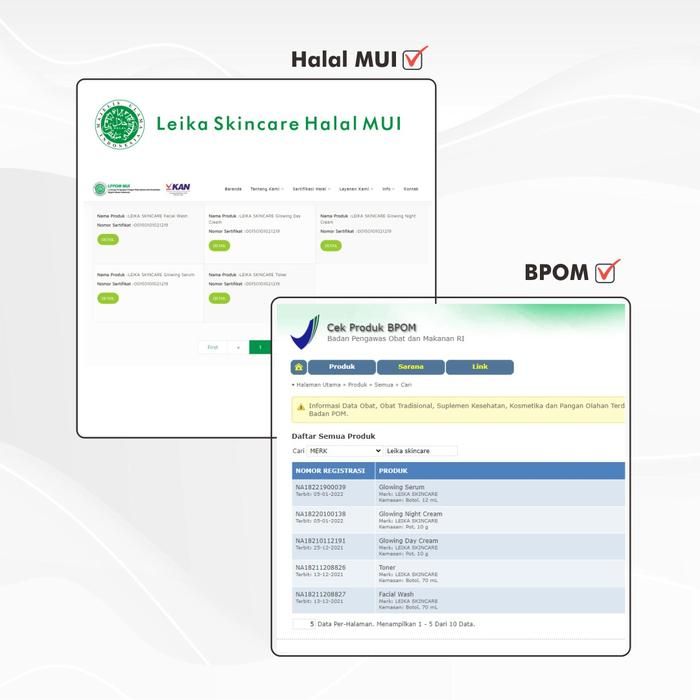Image resolution: width=700 pixels, height=700 pixels.
Task: Click the red checkmark beside BPOM heading
Action: pyautogui.click(x=607, y=272)
